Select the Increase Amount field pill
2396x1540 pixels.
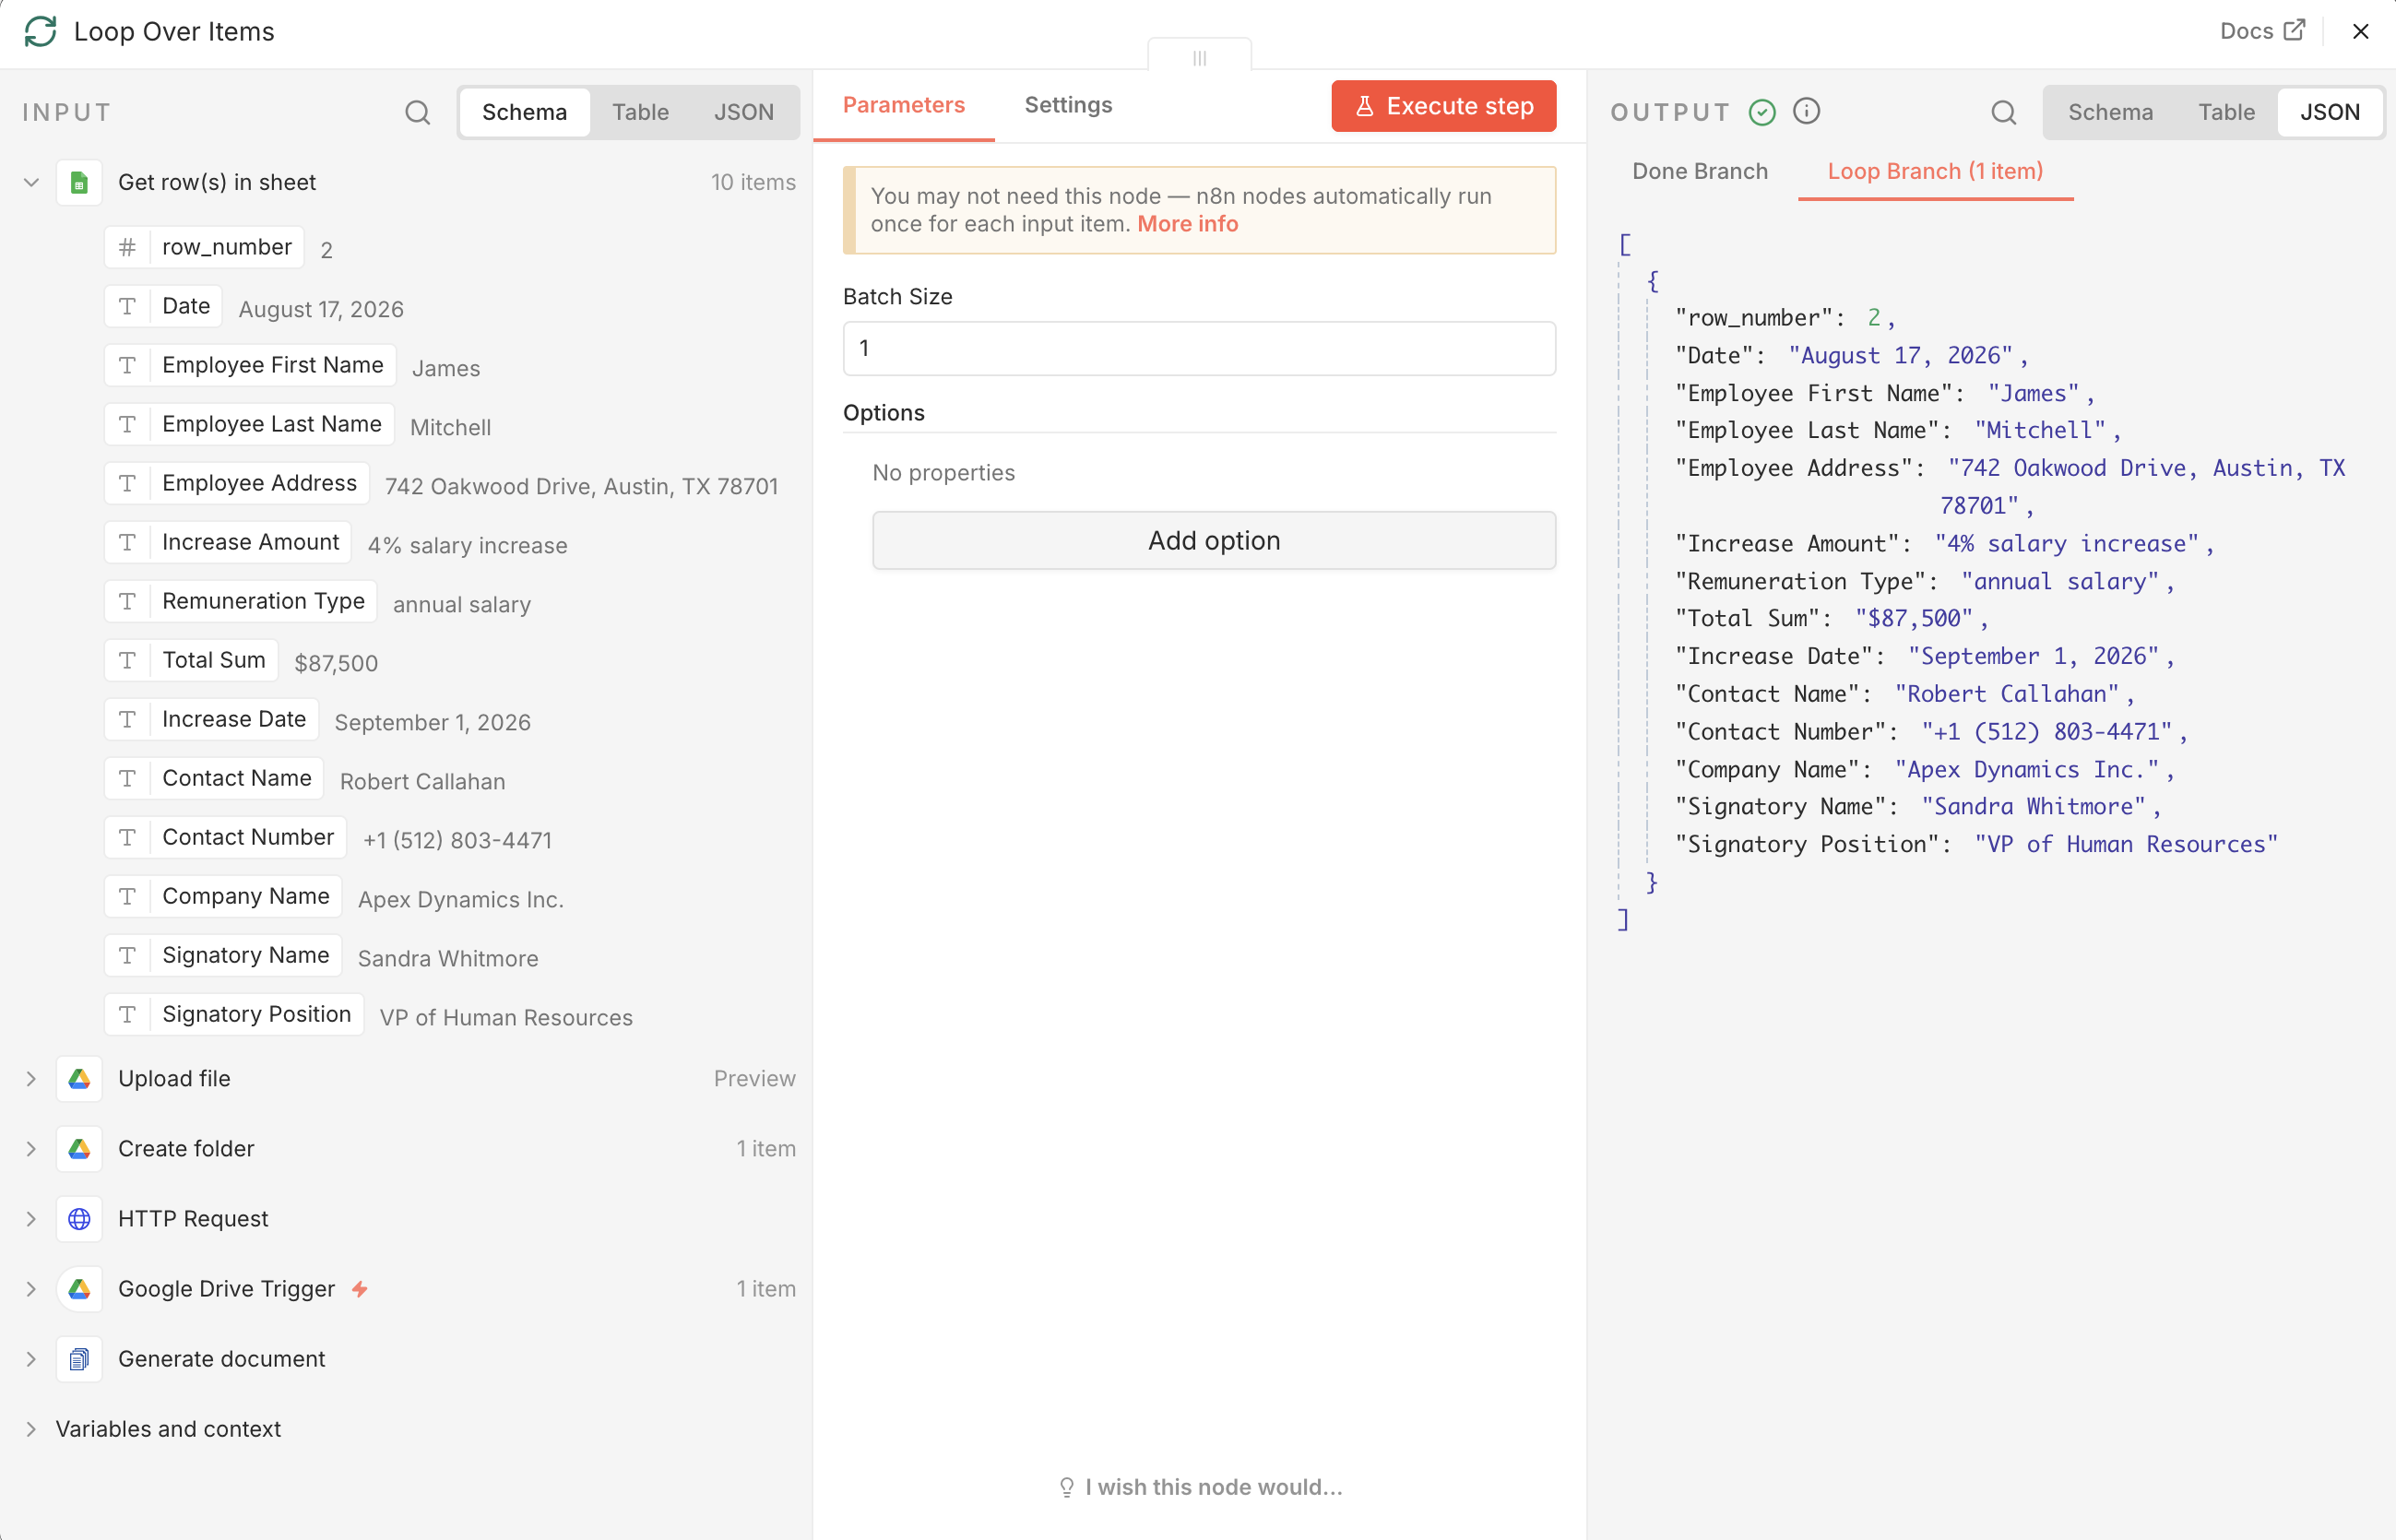[228, 542]
